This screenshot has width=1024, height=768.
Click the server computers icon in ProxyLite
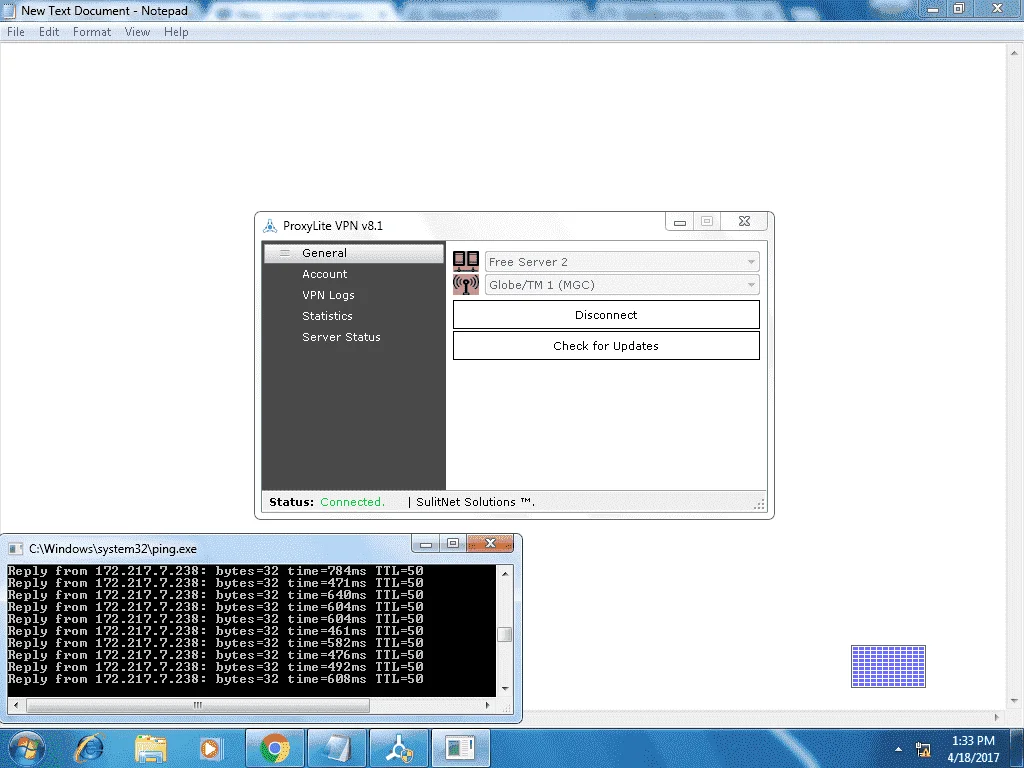(x=466, y=261)
